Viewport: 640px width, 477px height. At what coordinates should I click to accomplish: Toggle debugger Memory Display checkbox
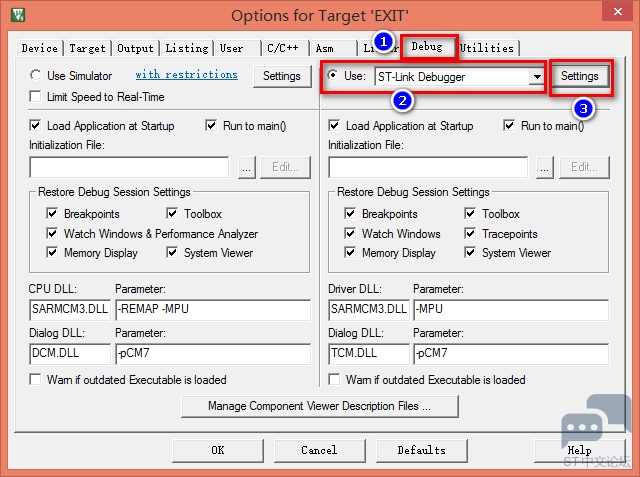pyautogui.click(x=350, y=252)
